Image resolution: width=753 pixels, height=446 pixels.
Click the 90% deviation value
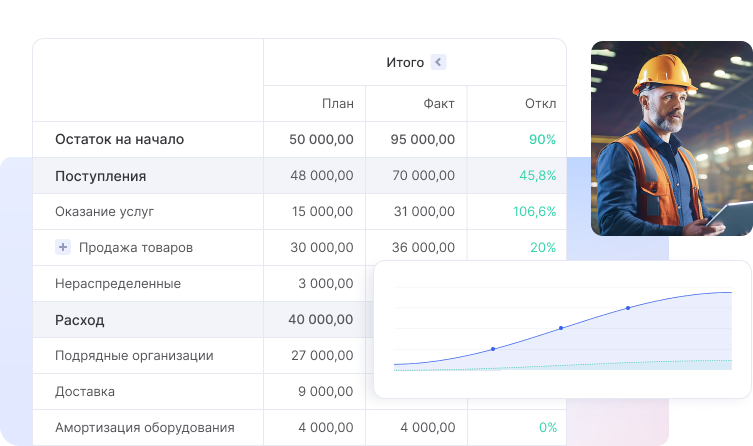click(542, 140)
